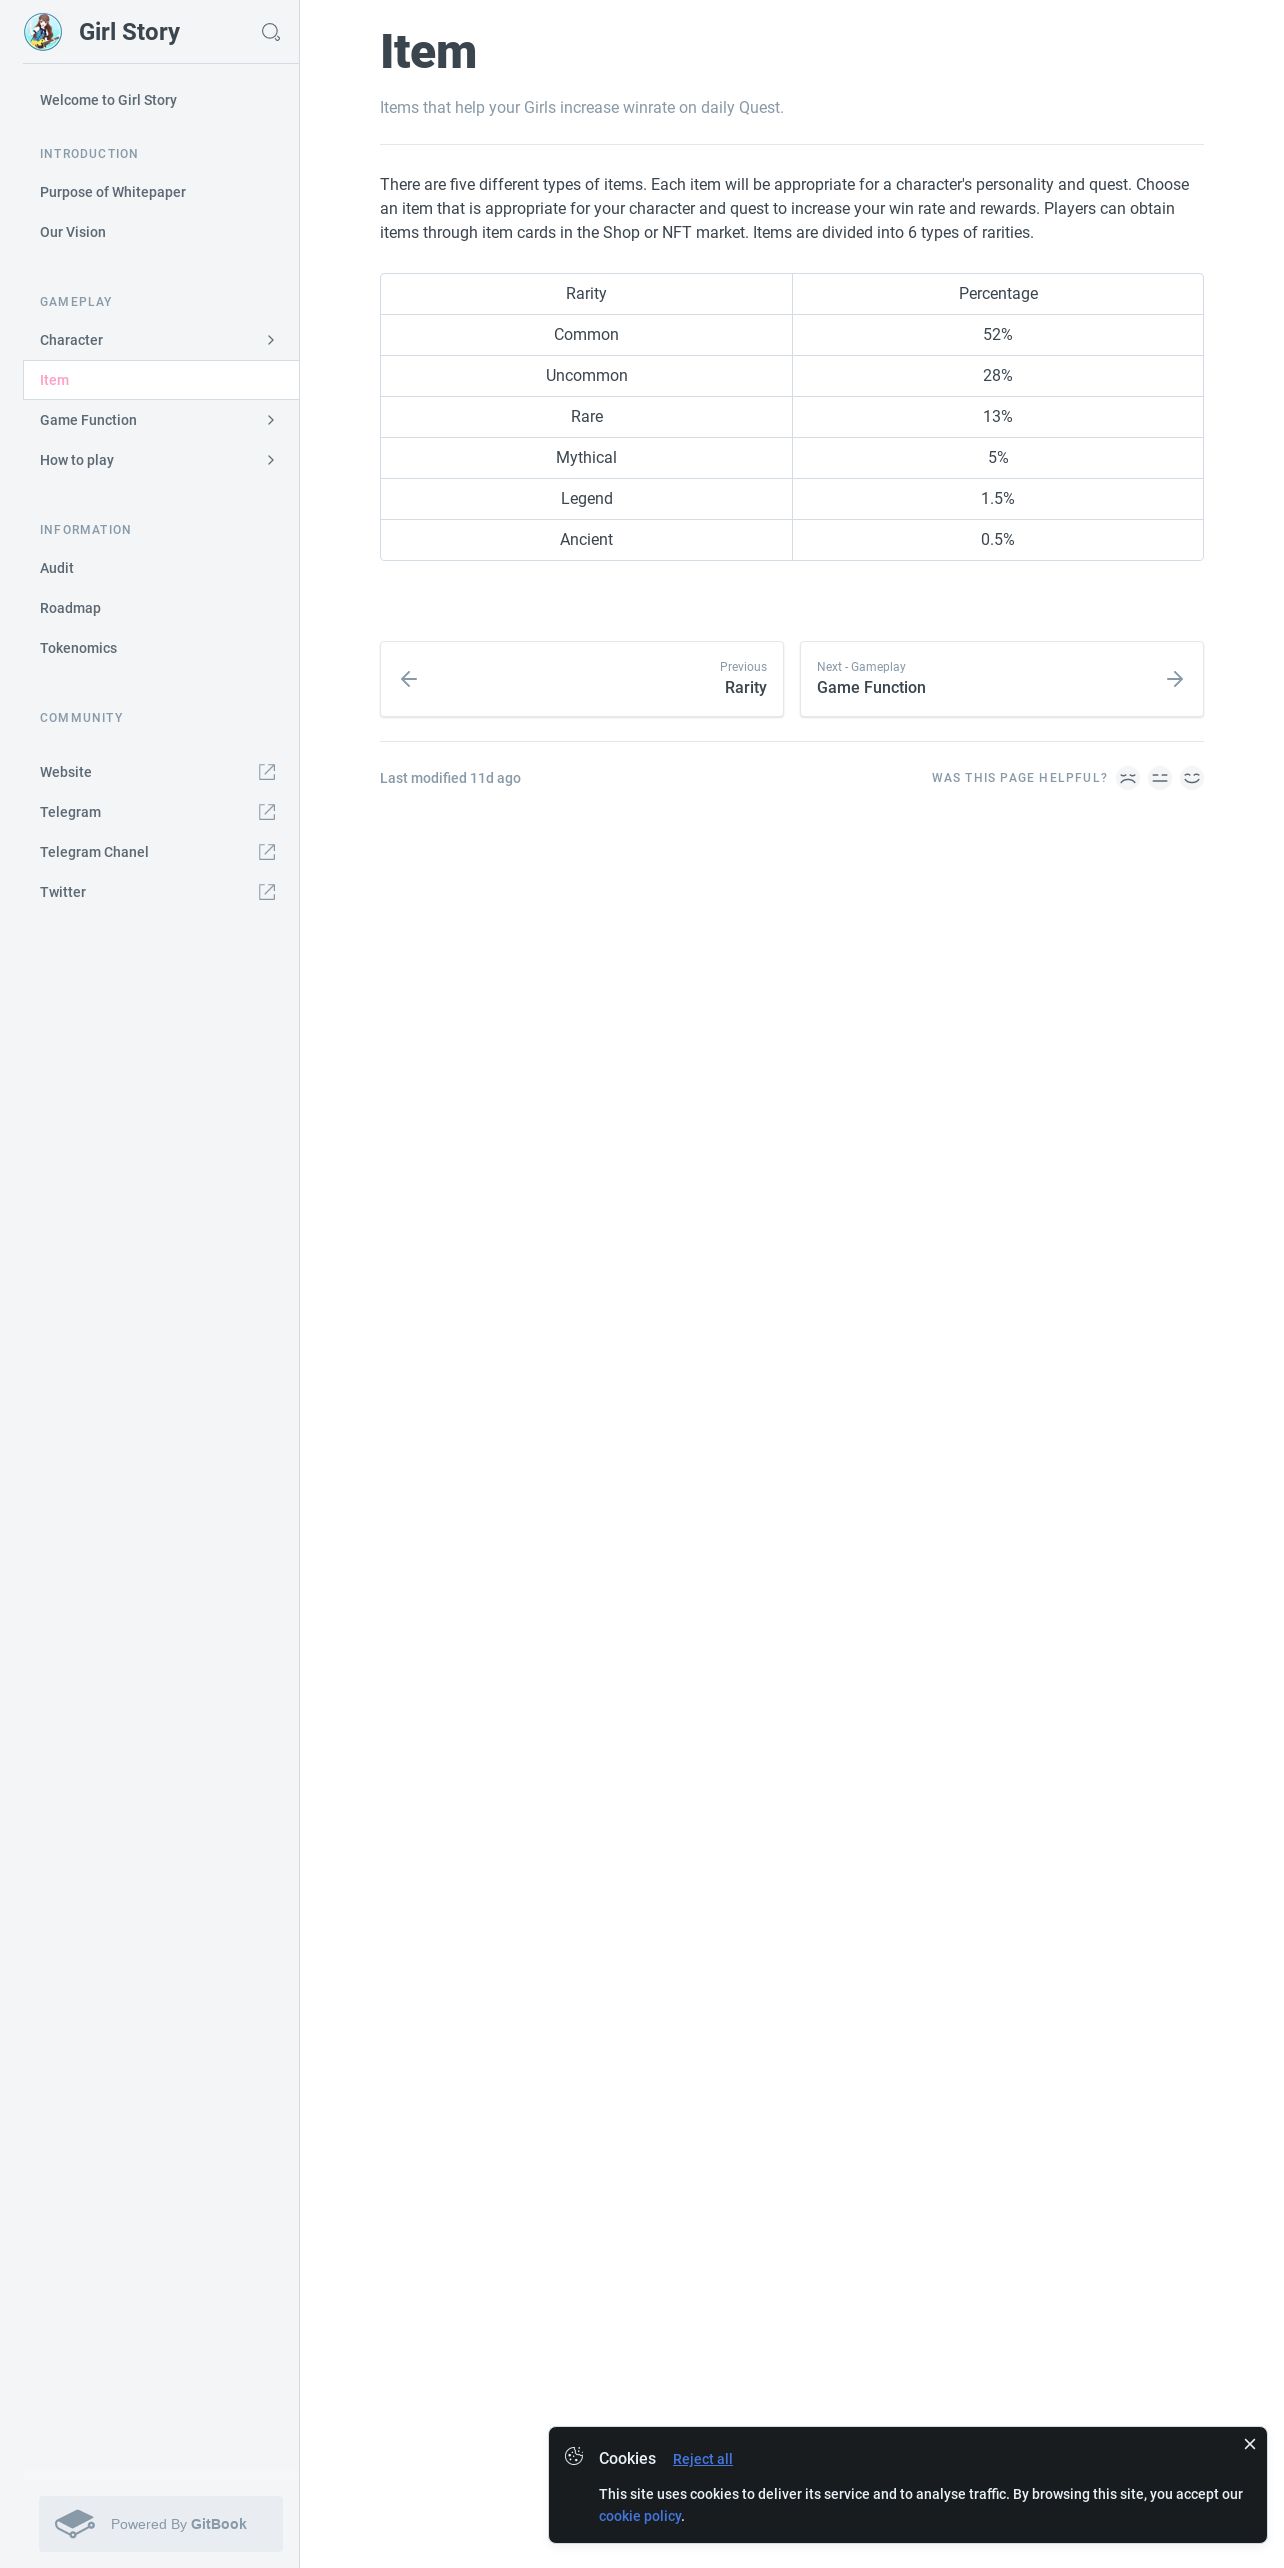This screenshot has width=1284, height=2568.
Task: Click the 28% percentage cell
Action: point(998,376)
